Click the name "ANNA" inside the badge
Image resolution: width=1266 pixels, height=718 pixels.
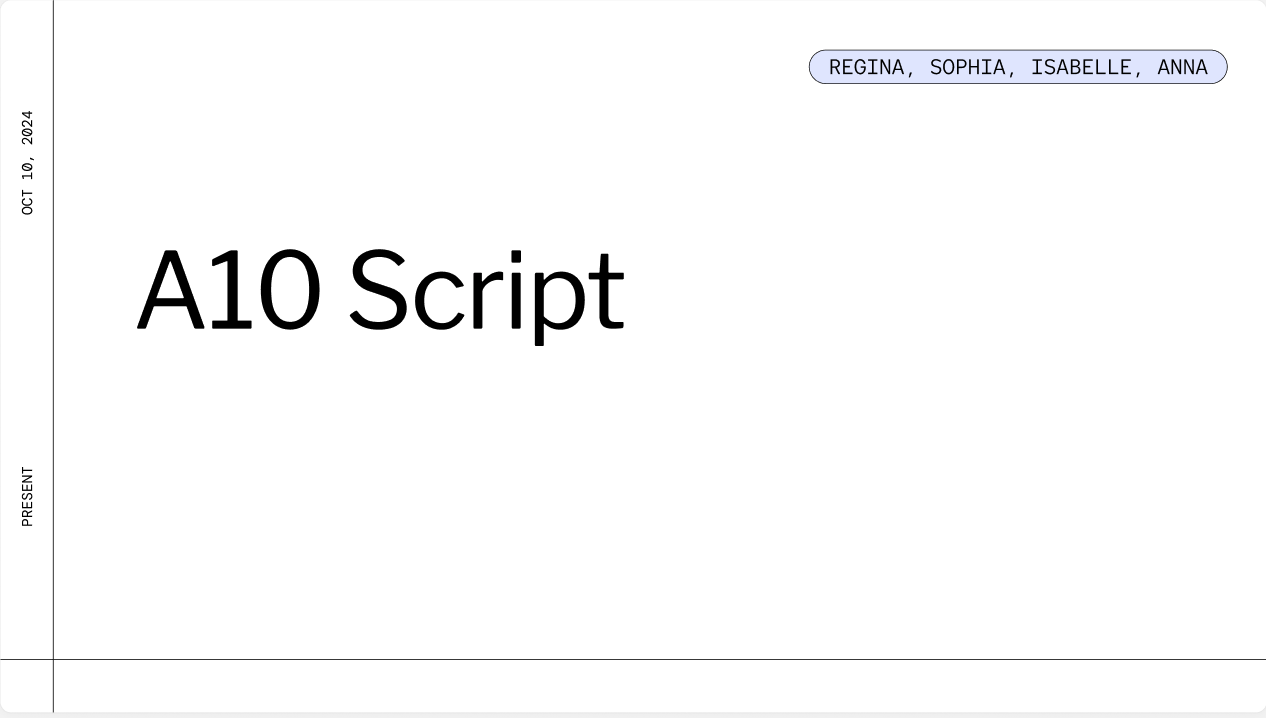[1183, 67]
